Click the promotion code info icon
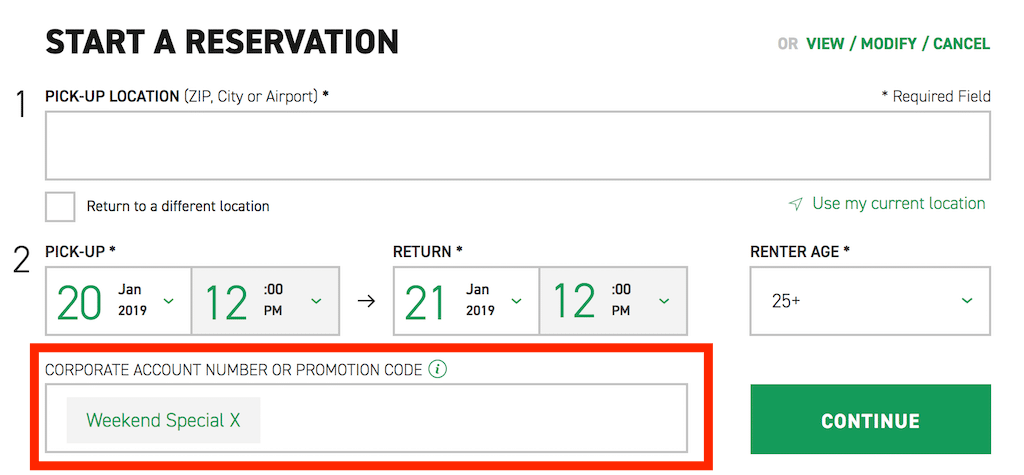This screenshot has height=475, width=1024. 438,370
